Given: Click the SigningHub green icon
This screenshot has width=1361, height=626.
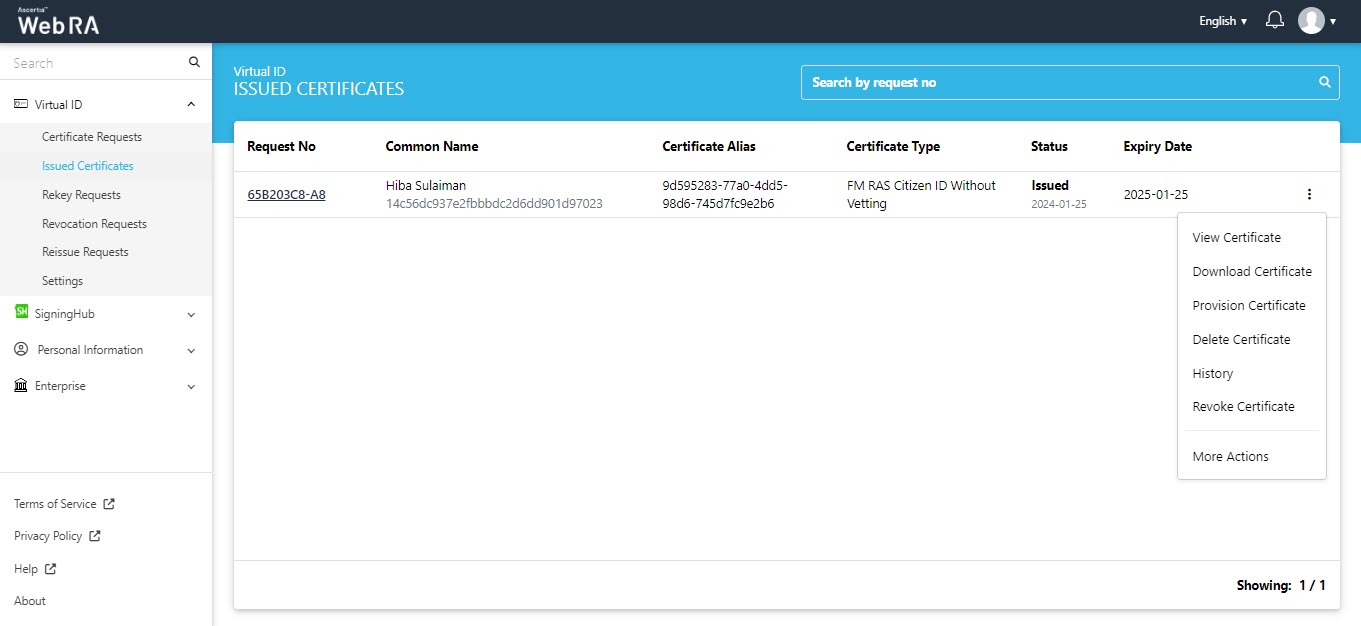Looking at the screenshot, I should click(x=21, y=312).
